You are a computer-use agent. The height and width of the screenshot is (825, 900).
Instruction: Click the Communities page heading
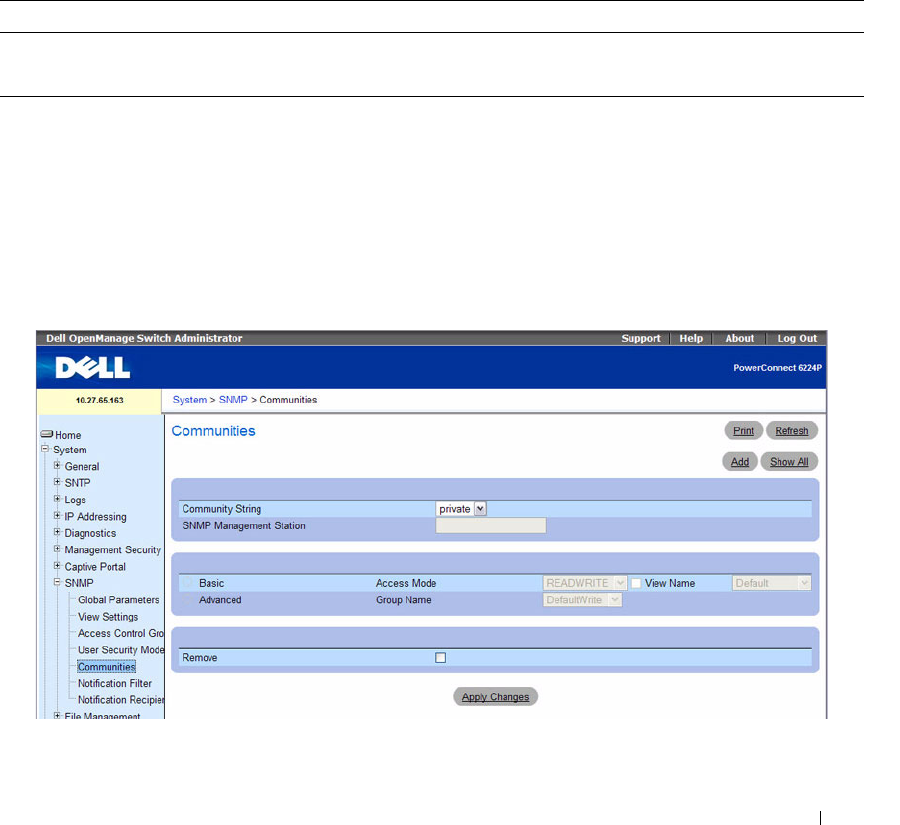(x=214, y=431)
